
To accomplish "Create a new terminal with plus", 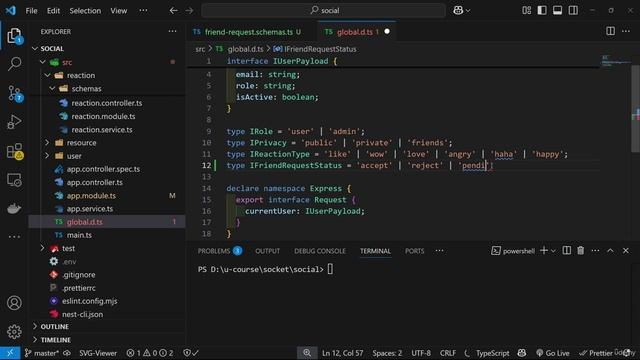I will pyautogui.click(x=544, y=251).
